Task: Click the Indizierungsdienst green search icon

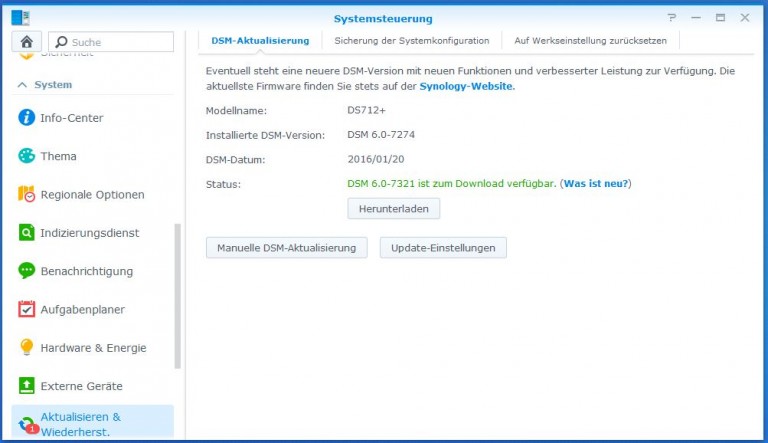Action: 26,232
